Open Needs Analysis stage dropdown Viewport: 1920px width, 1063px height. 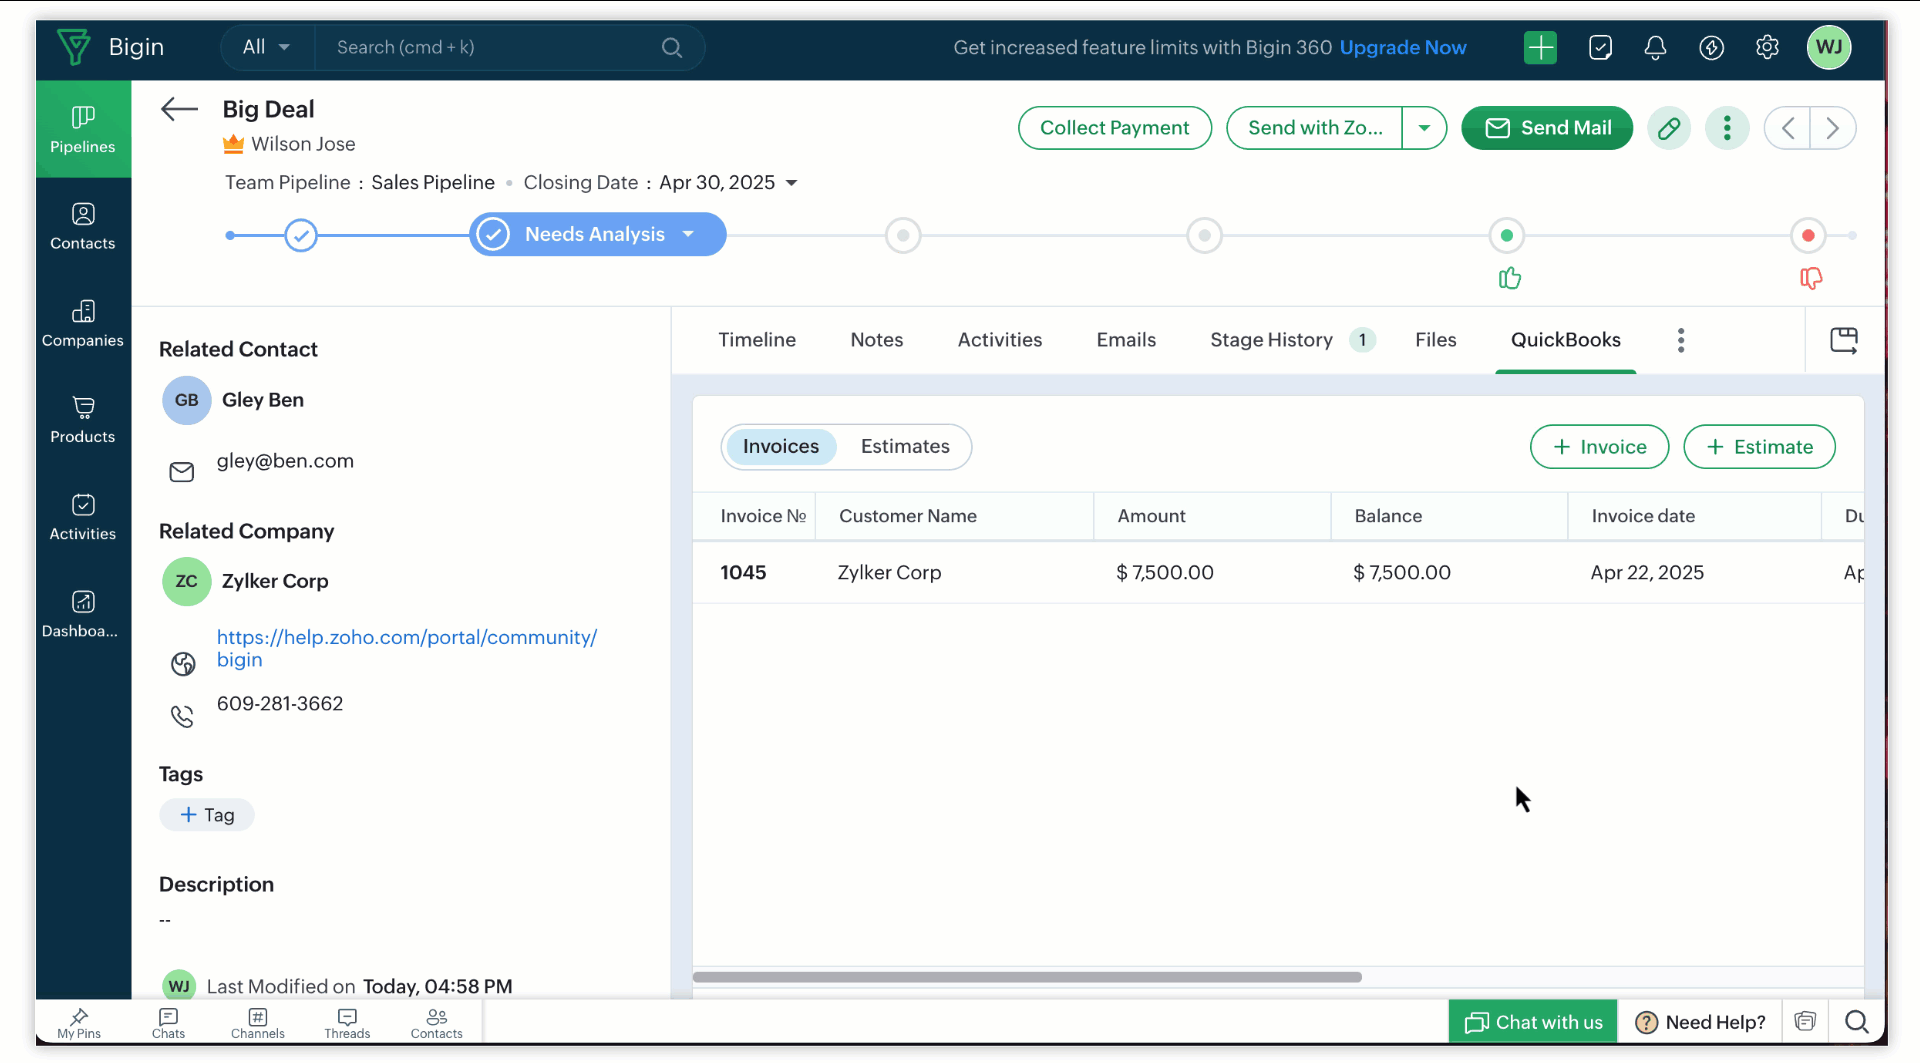(688, 234)
